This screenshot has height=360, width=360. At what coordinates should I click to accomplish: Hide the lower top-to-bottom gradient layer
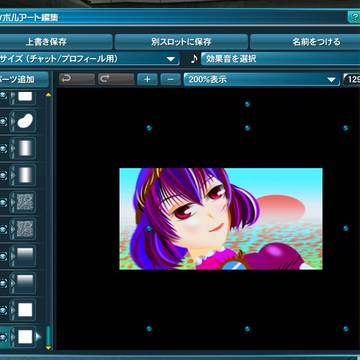[3, 283]
